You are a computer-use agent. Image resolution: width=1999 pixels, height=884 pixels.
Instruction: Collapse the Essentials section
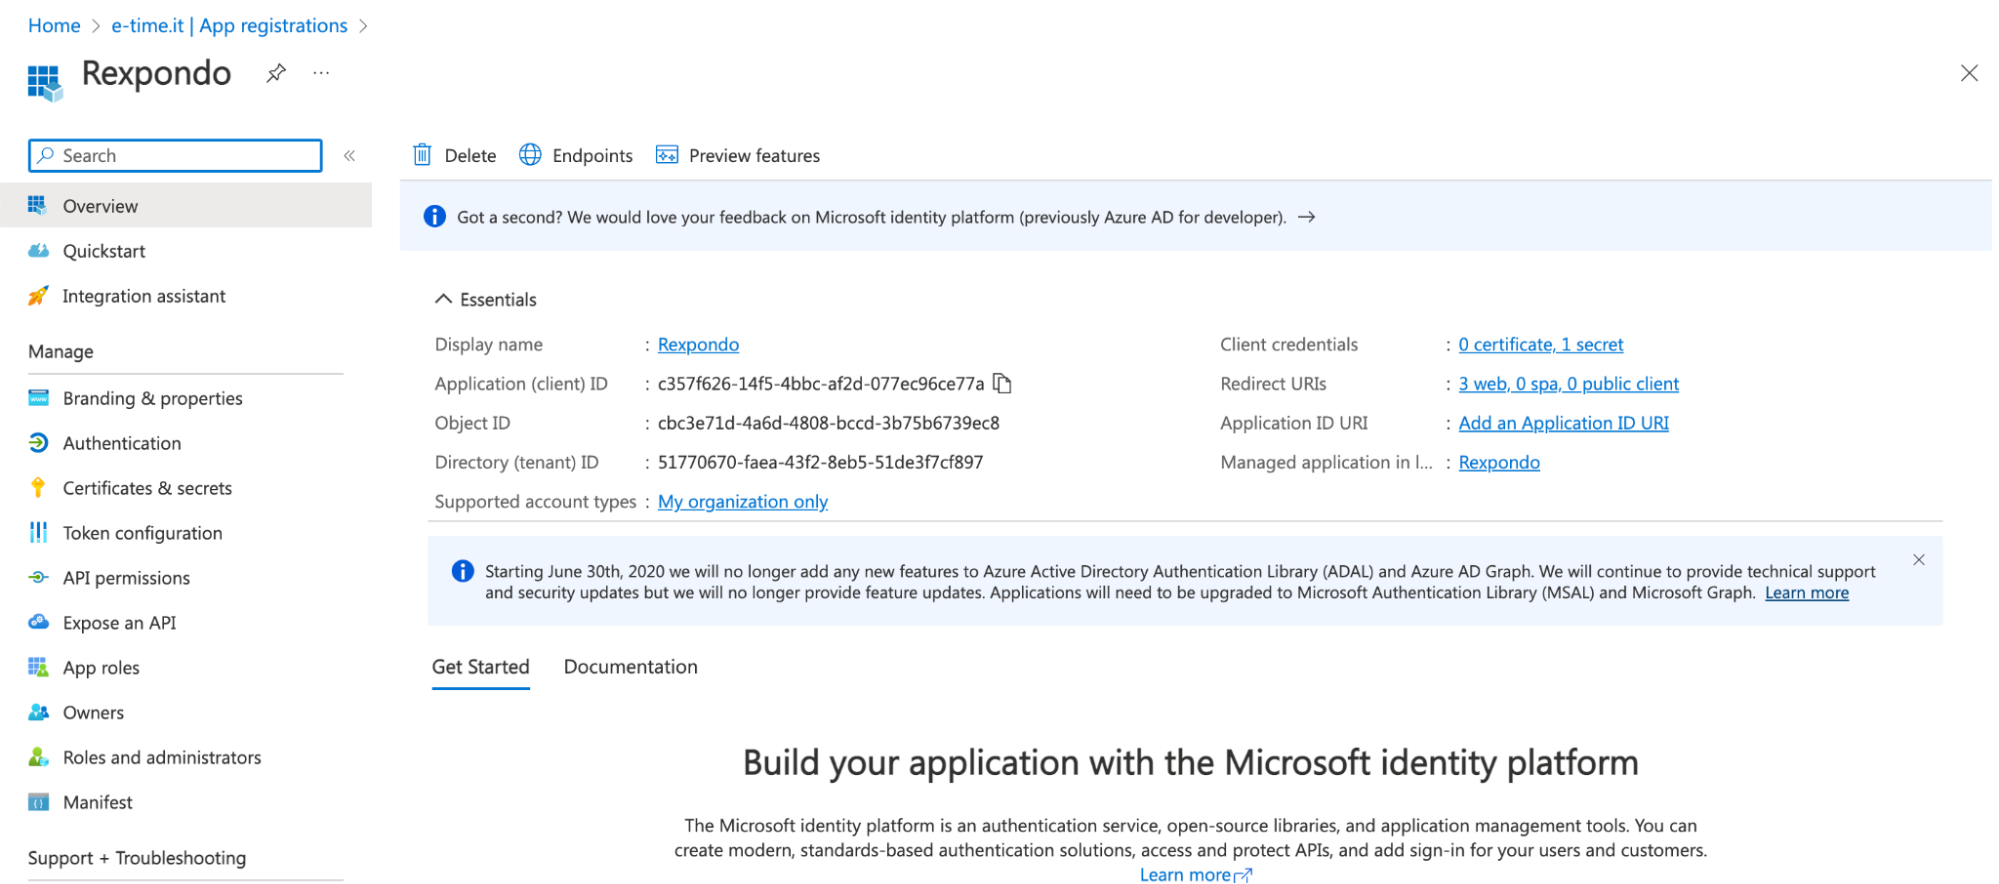(443, 299)
